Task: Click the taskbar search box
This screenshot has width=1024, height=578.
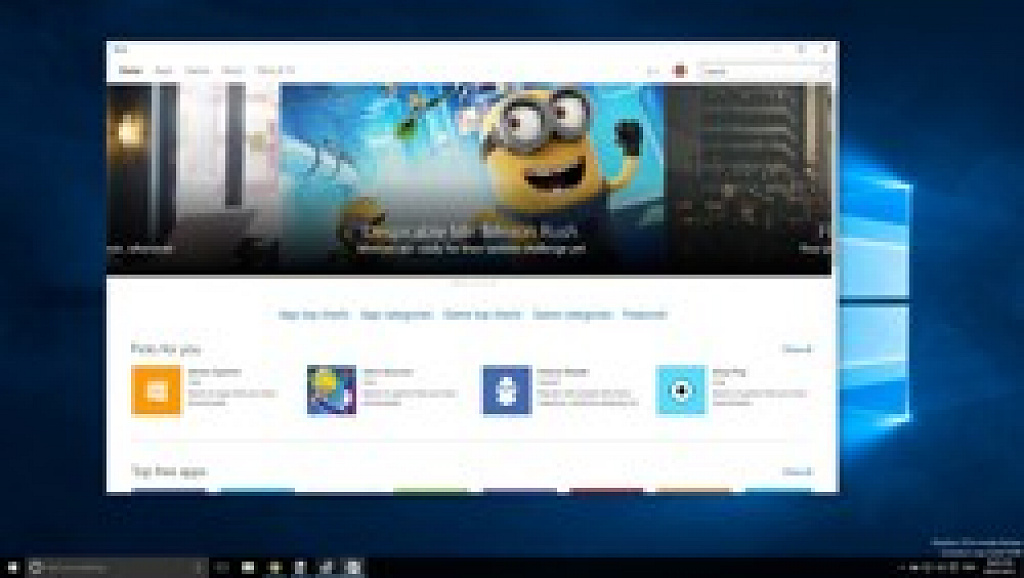Action: 118,568
